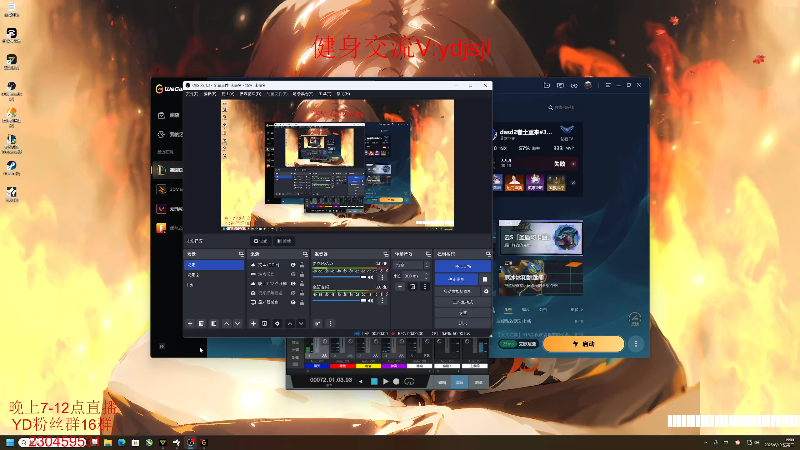Add a scene transition with plus icon
The image size is (800, 450).
[401, 287]
